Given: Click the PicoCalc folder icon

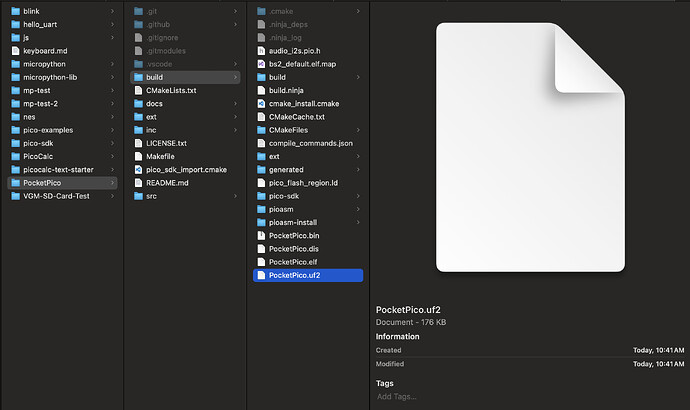Looking at the screenshot, I should pos(15,156).
